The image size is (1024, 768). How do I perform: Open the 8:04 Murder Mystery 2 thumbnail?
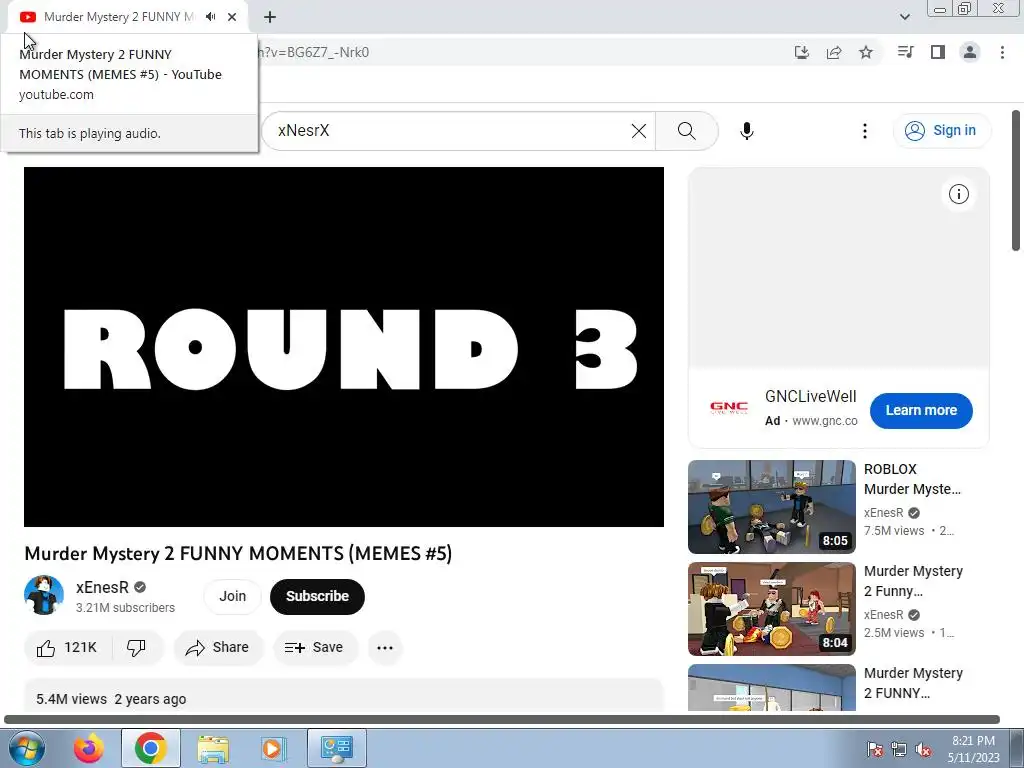(x=771, y=609)
